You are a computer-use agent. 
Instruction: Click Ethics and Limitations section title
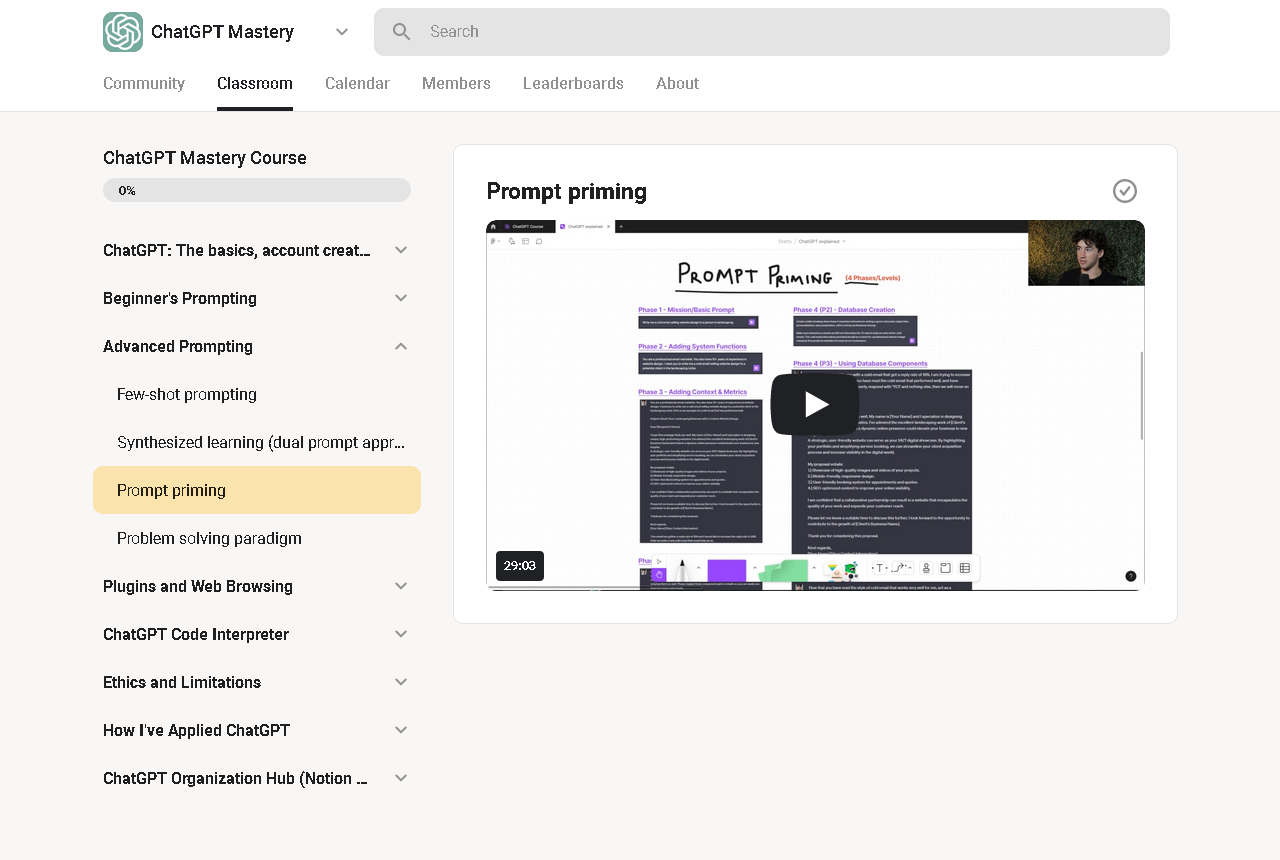[182, 682]
